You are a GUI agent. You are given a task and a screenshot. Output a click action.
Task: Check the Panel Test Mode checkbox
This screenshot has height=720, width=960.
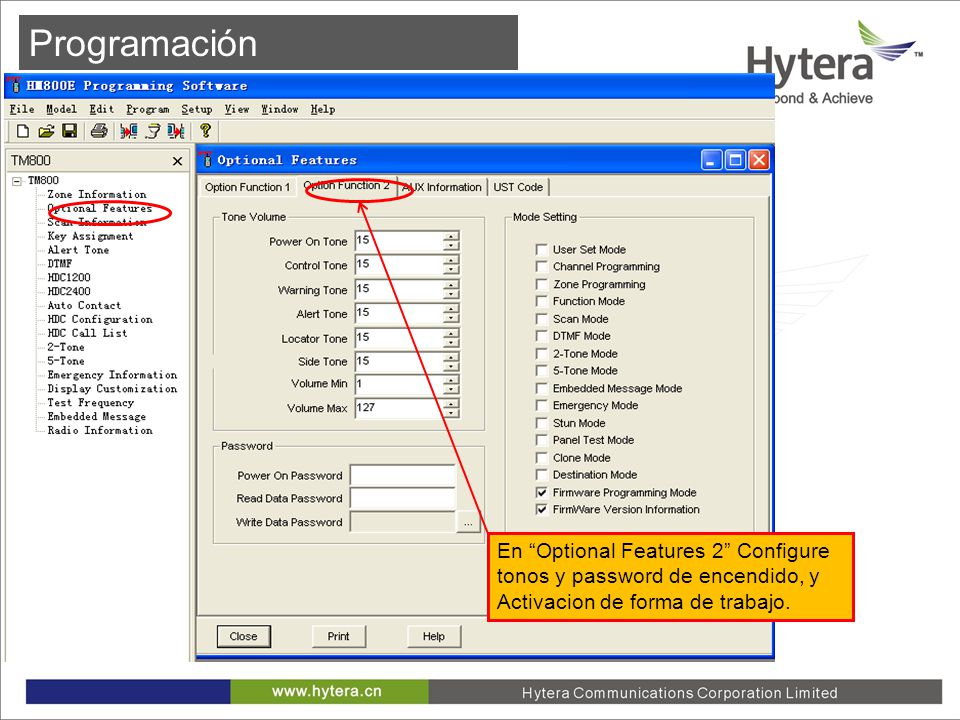coord(541,440)
